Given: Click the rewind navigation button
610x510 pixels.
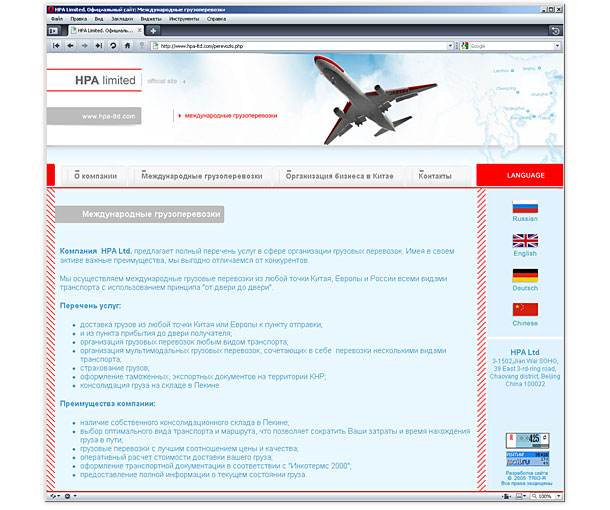Looking at the screenshot, I should 56,46.
